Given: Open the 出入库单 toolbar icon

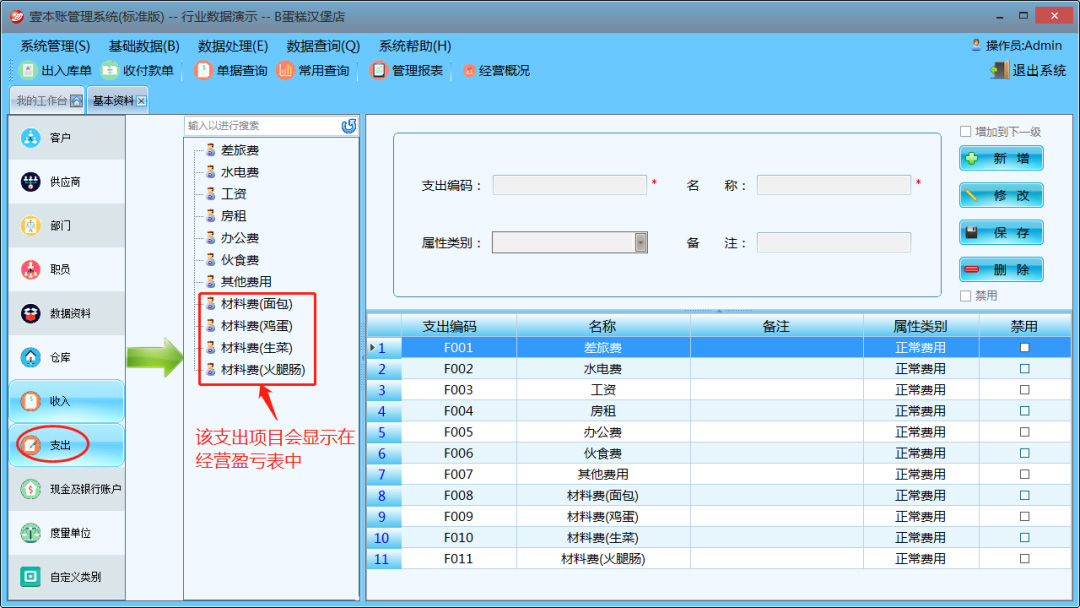Looking at the screenshot, I should 28,70.
